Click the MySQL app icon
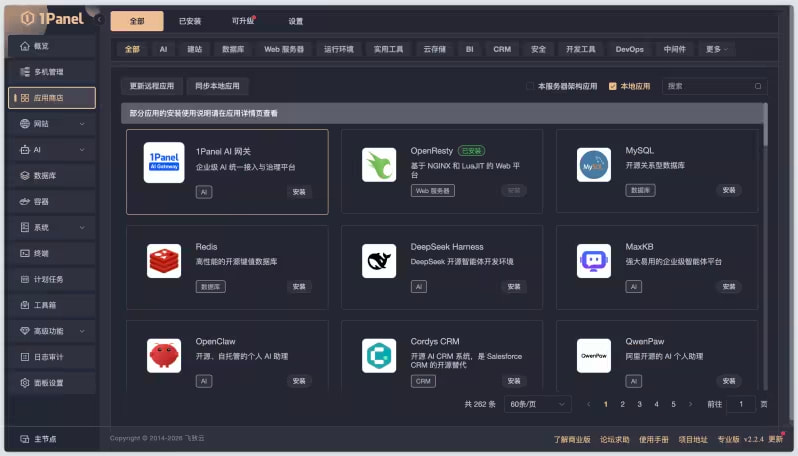 593,165
